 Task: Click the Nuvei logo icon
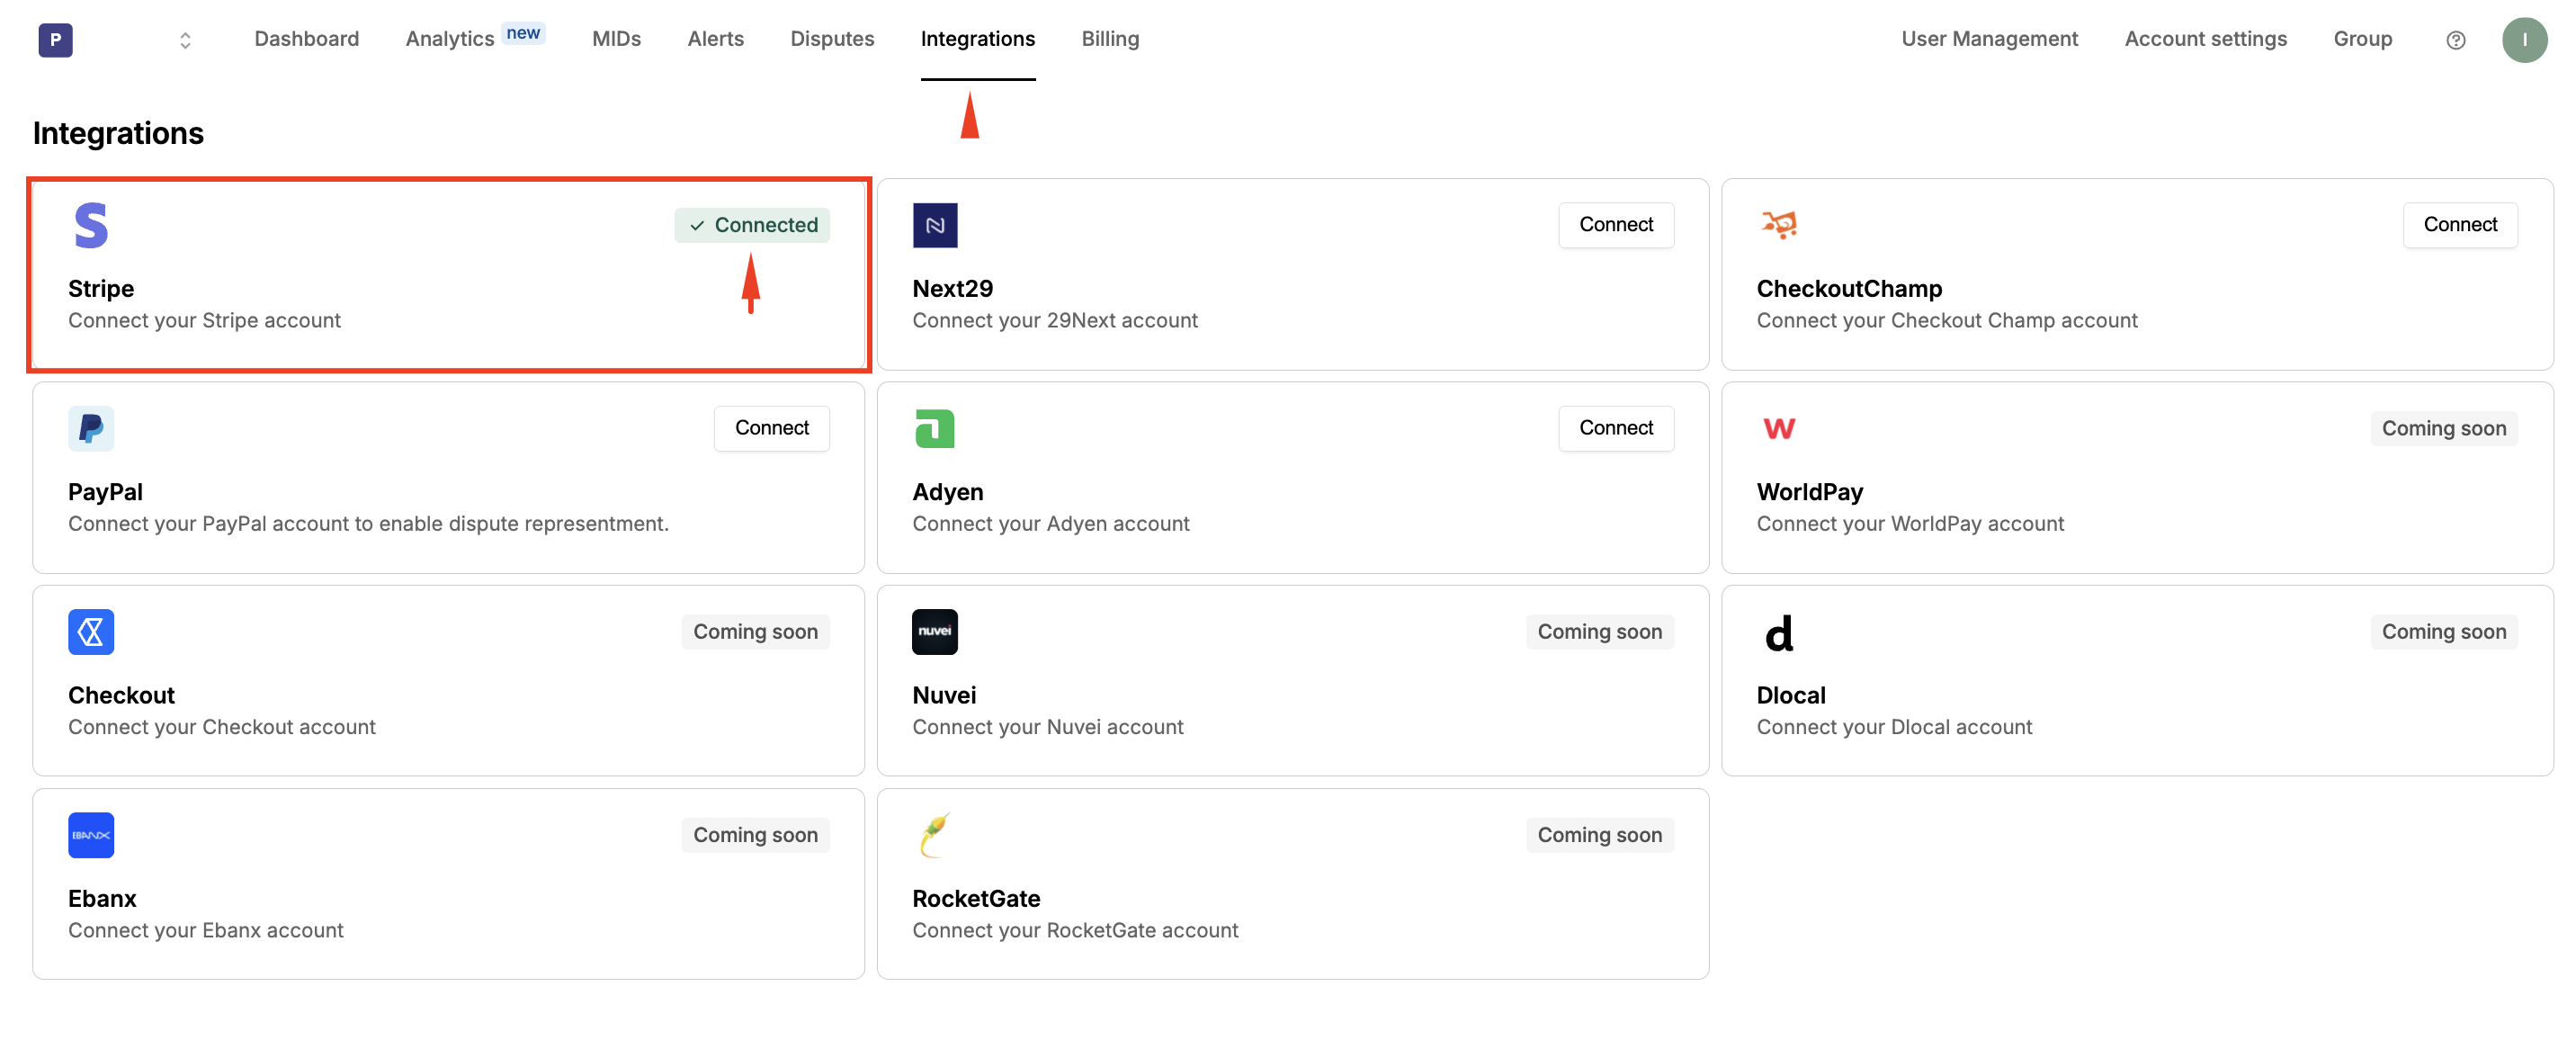coord(935,631)
